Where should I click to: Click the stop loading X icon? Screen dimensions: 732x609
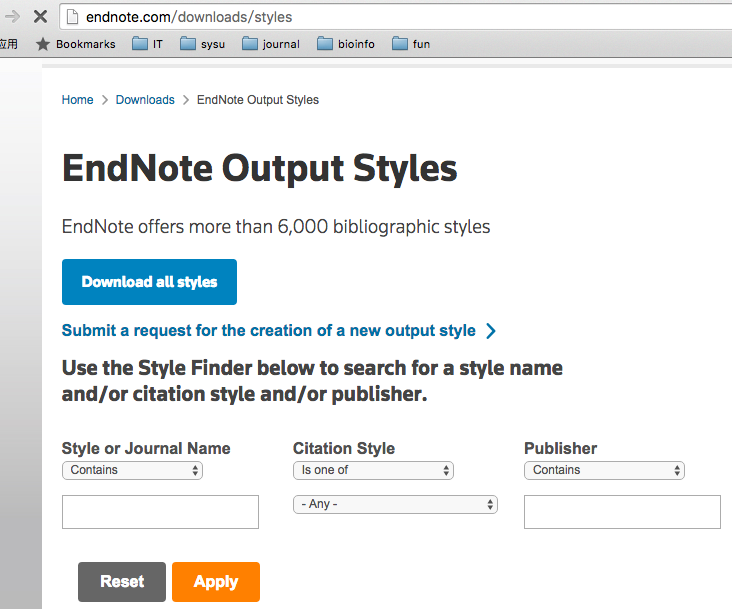[41, 17]
